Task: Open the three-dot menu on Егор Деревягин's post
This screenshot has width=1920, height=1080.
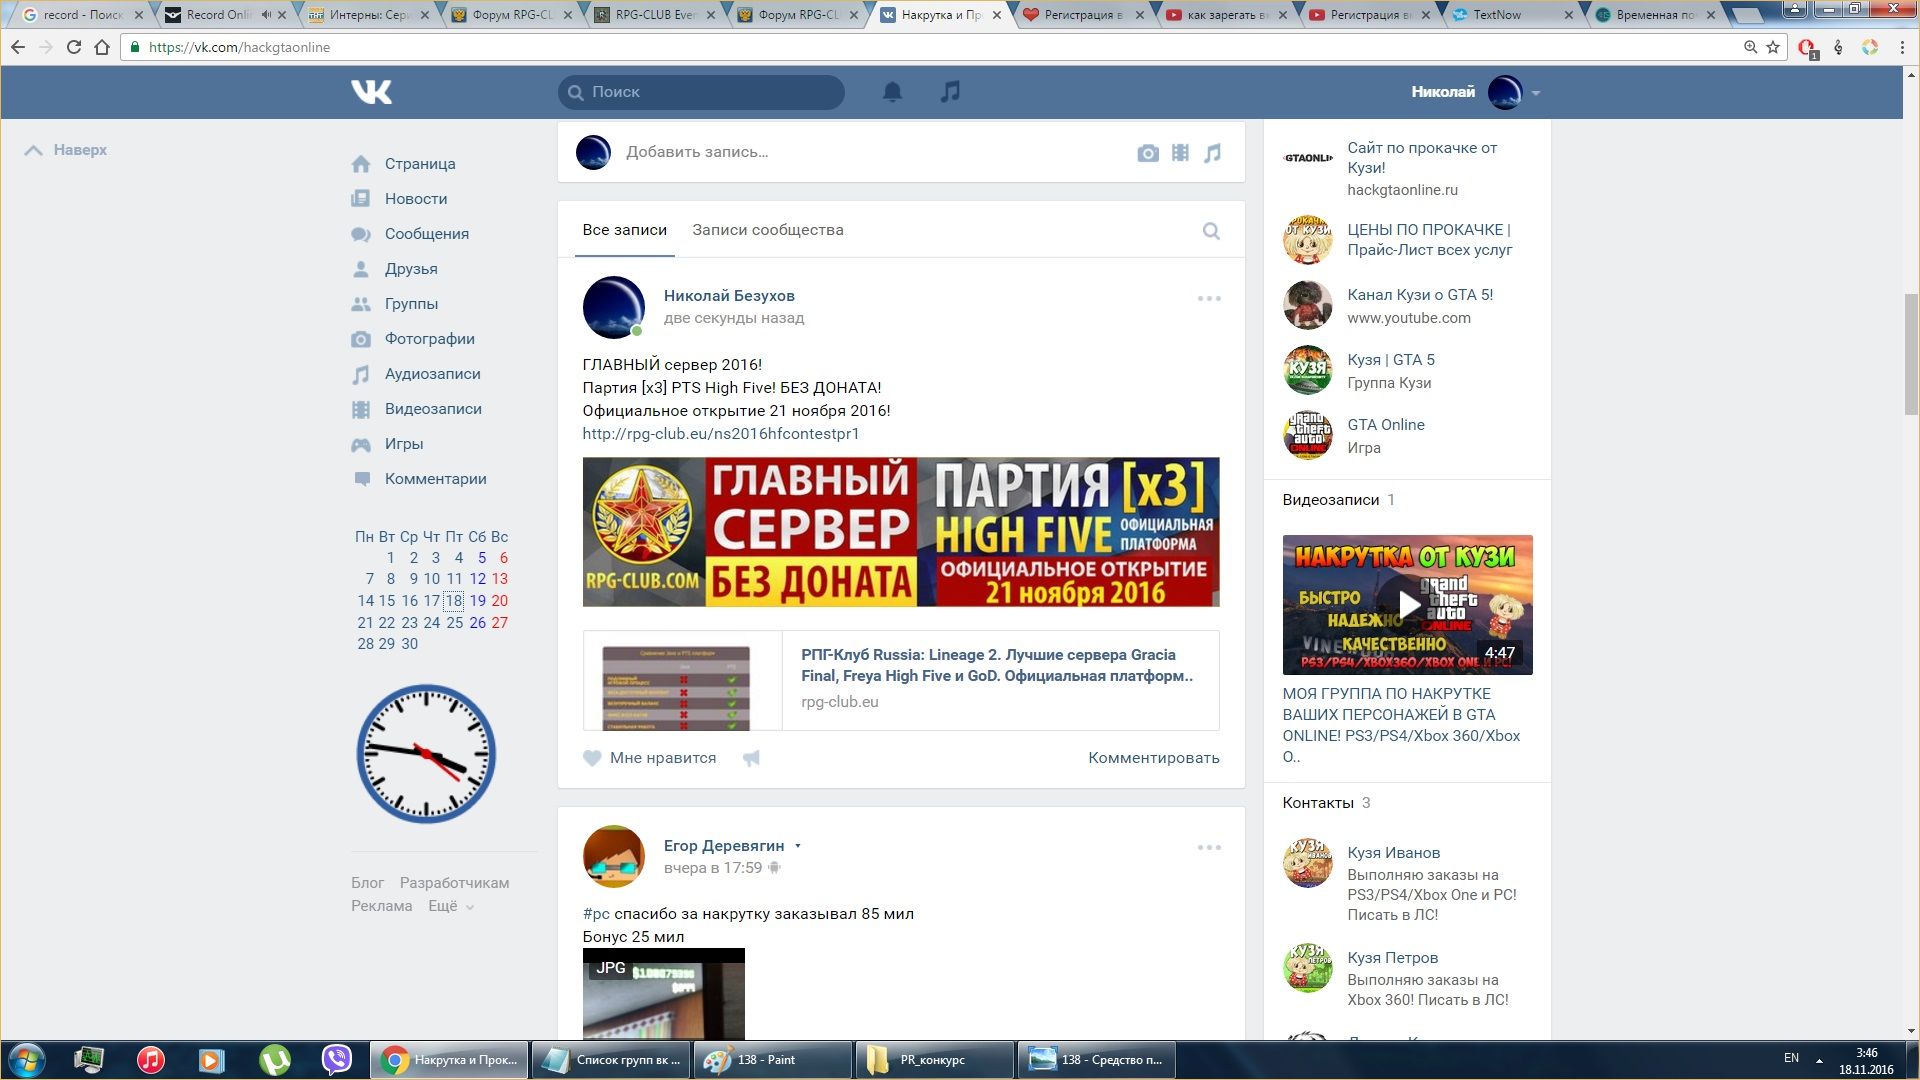Action: point(1209,847)
